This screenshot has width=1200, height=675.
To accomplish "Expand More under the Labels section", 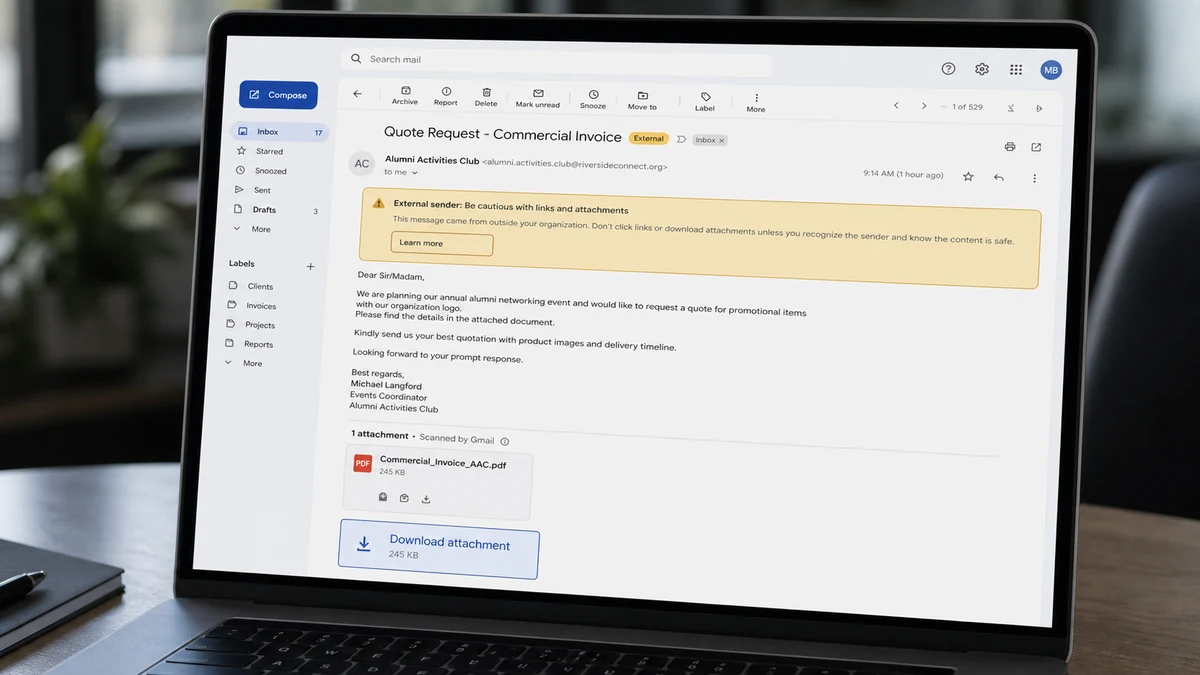I will point(244,363).
